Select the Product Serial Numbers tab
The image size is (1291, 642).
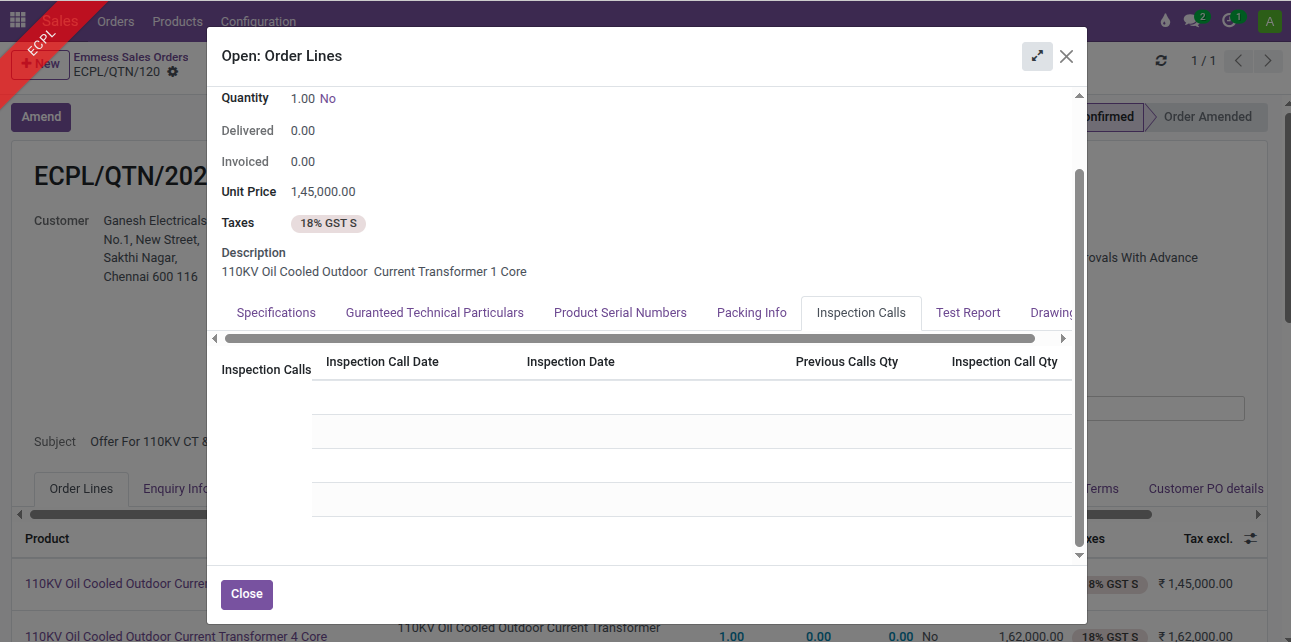[x=620, y=313]
